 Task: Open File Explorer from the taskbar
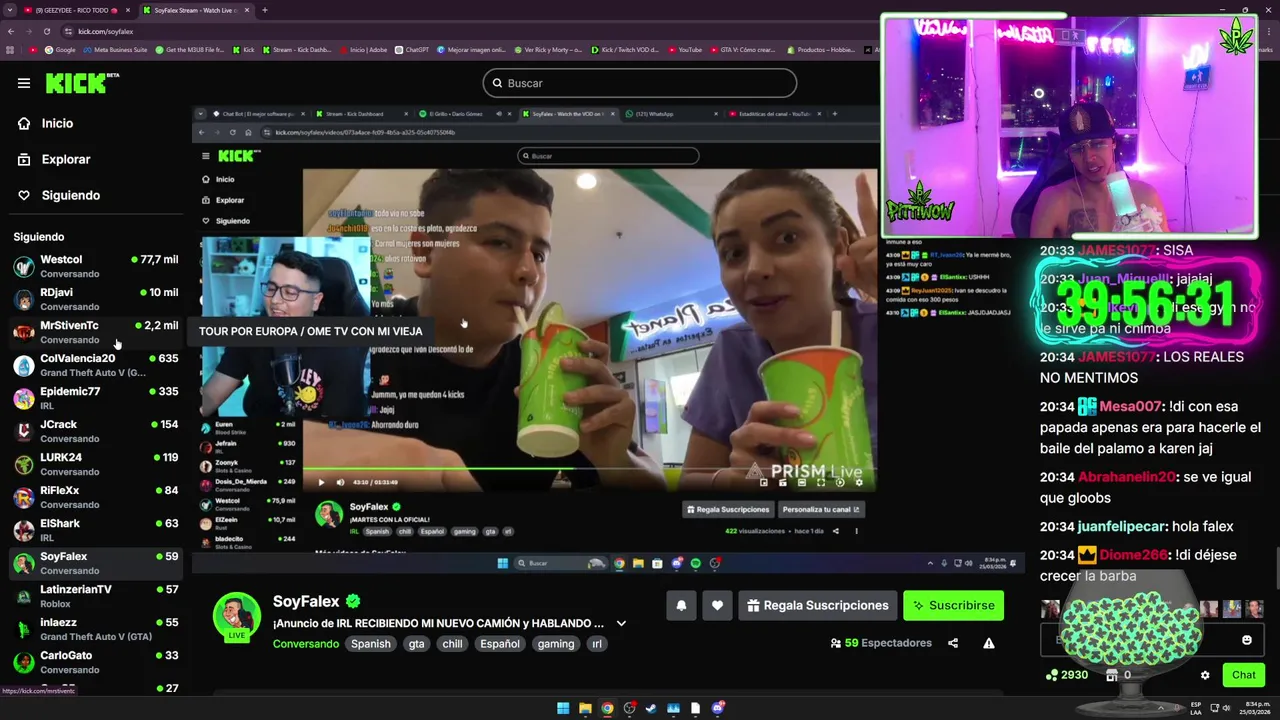(585, 708)
